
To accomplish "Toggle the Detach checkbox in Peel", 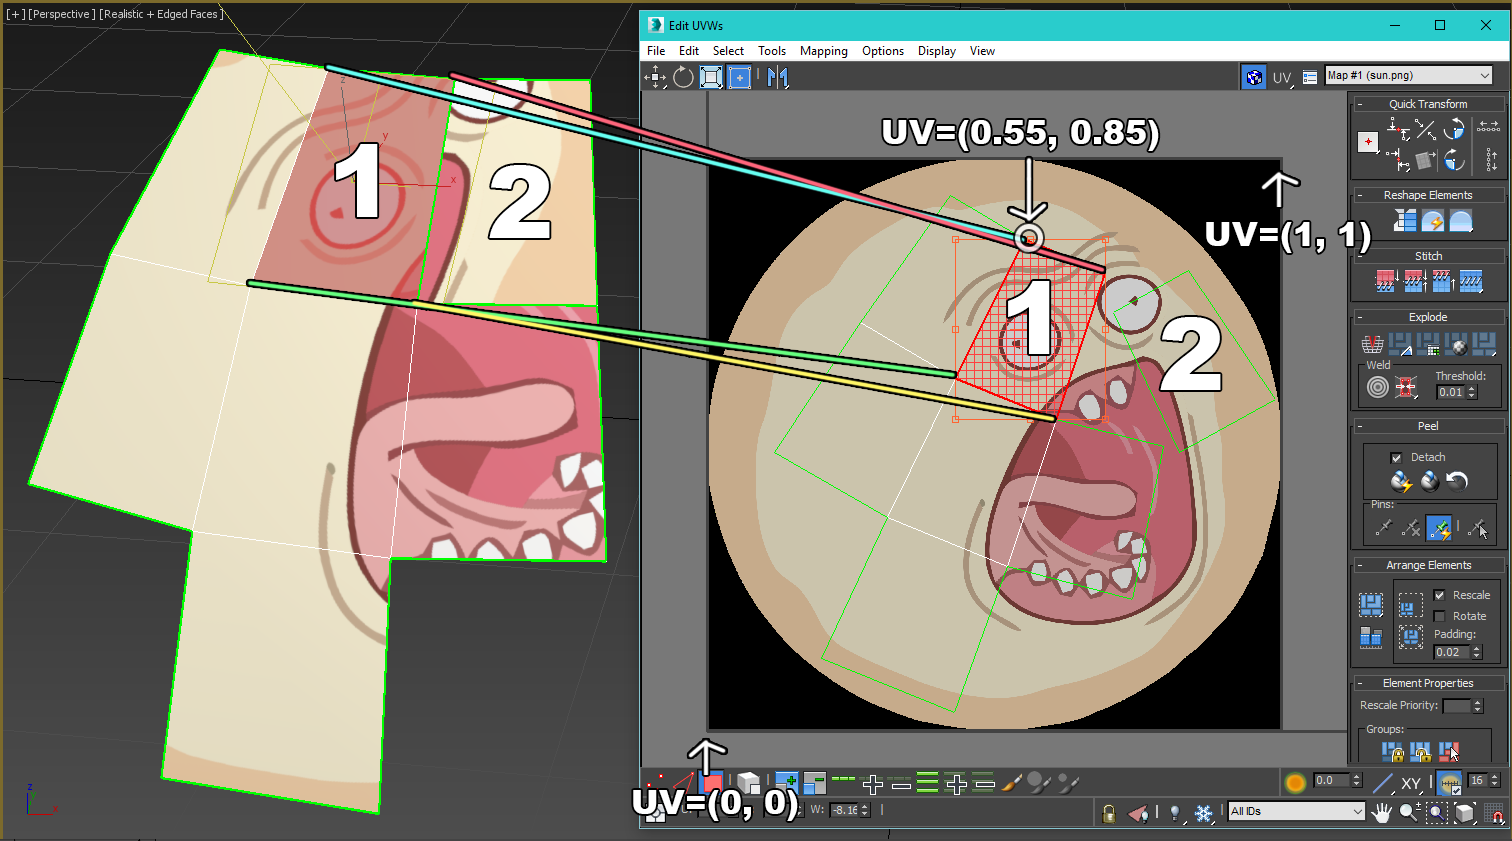I will tap(1396, 458).
